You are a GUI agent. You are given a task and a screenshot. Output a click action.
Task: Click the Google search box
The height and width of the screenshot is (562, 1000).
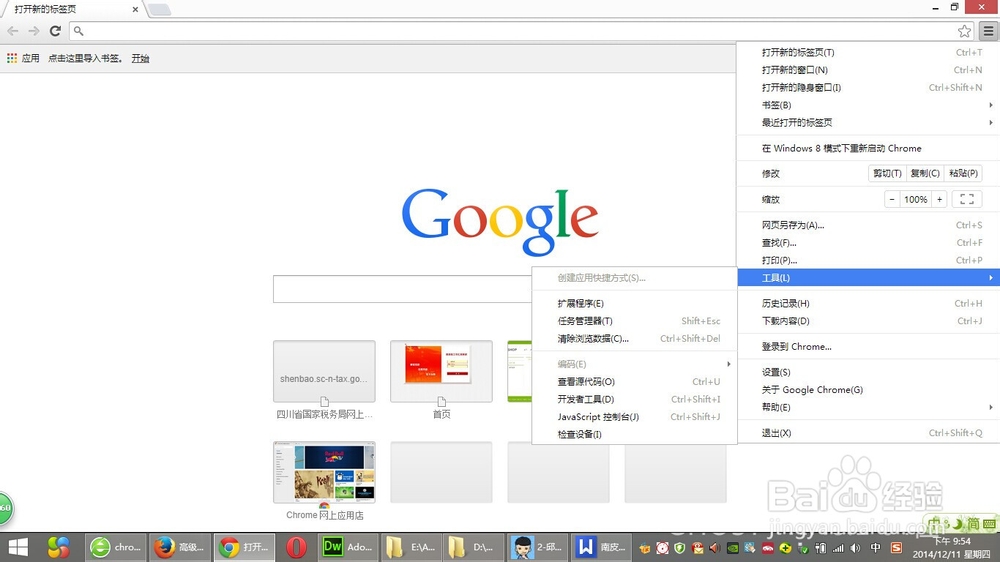[x=402, y=289]
